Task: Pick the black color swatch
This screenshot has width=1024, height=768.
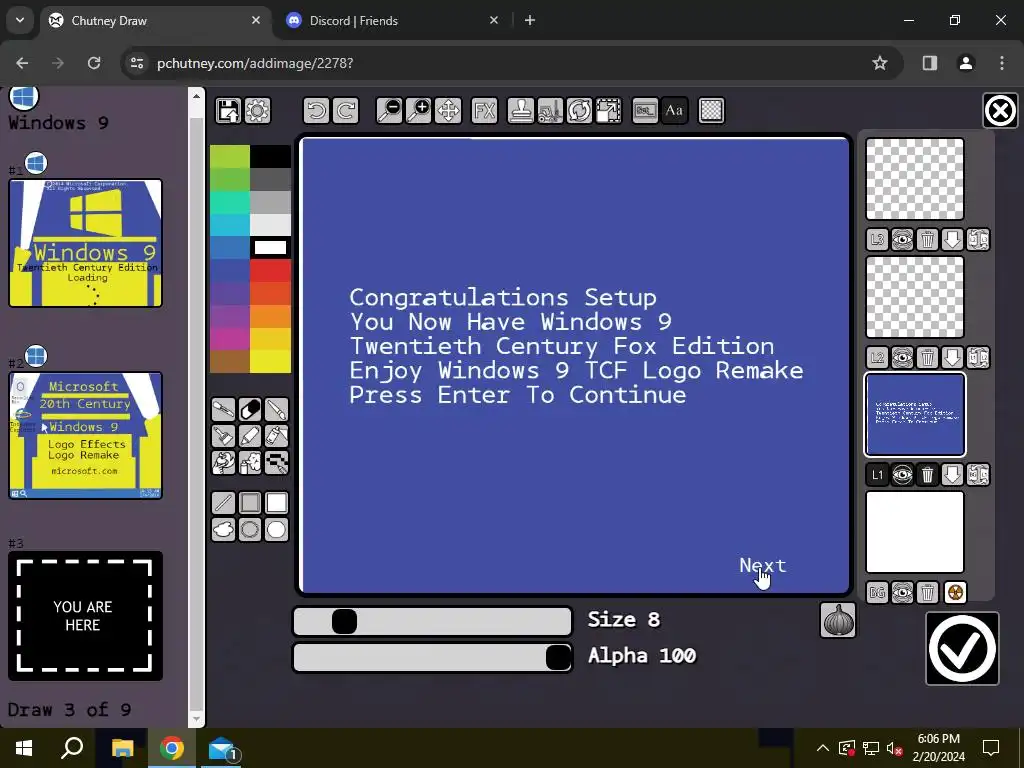Action: (270, 157)
